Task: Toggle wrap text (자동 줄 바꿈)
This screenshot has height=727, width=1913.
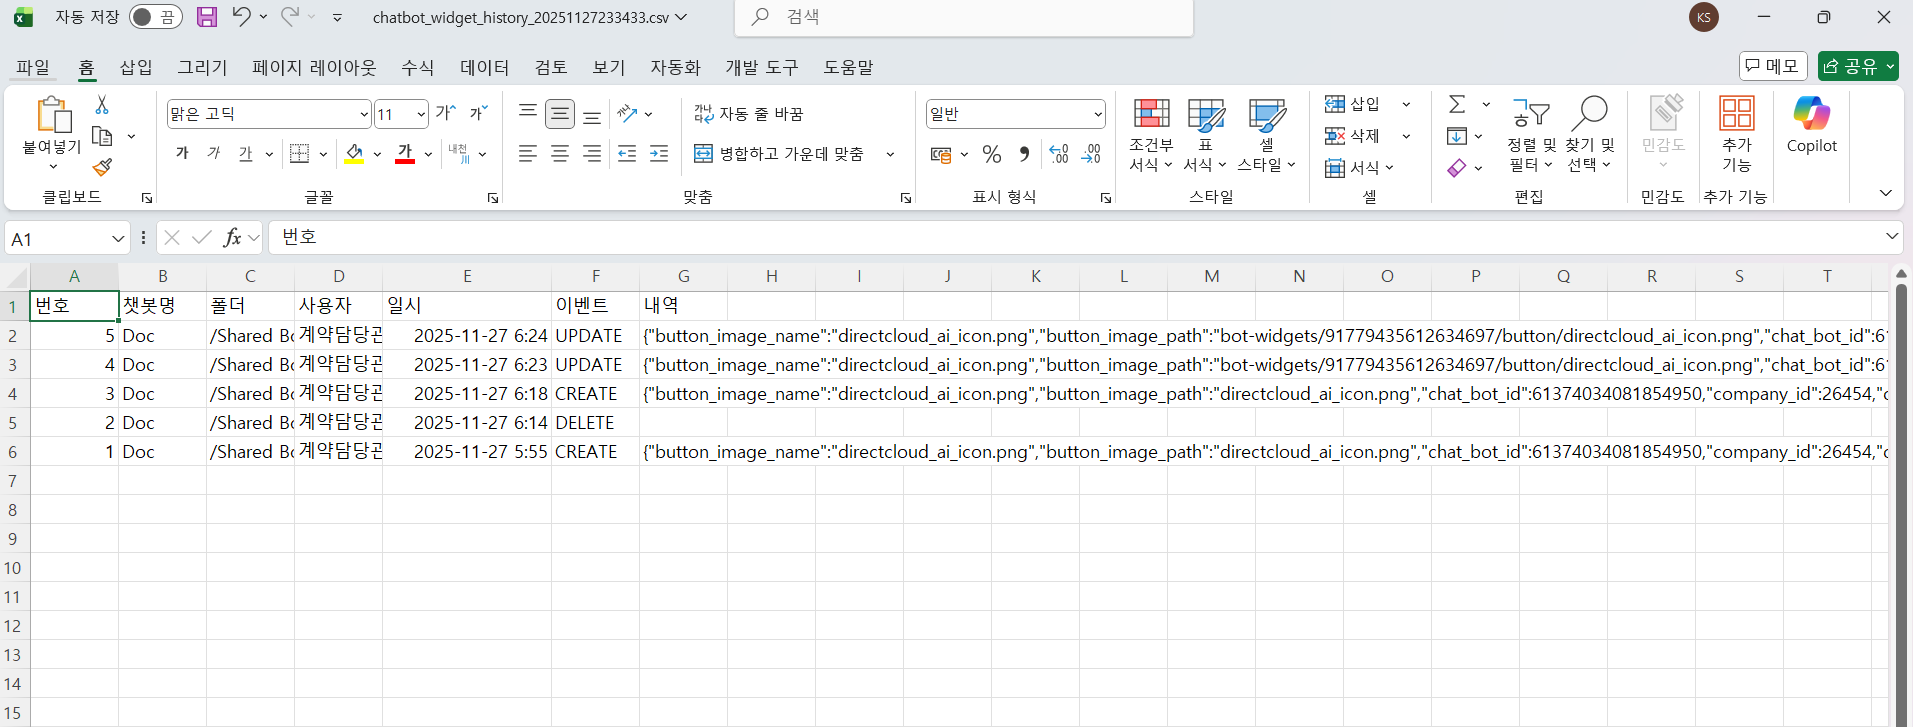Action: click(x=749, y=114)
